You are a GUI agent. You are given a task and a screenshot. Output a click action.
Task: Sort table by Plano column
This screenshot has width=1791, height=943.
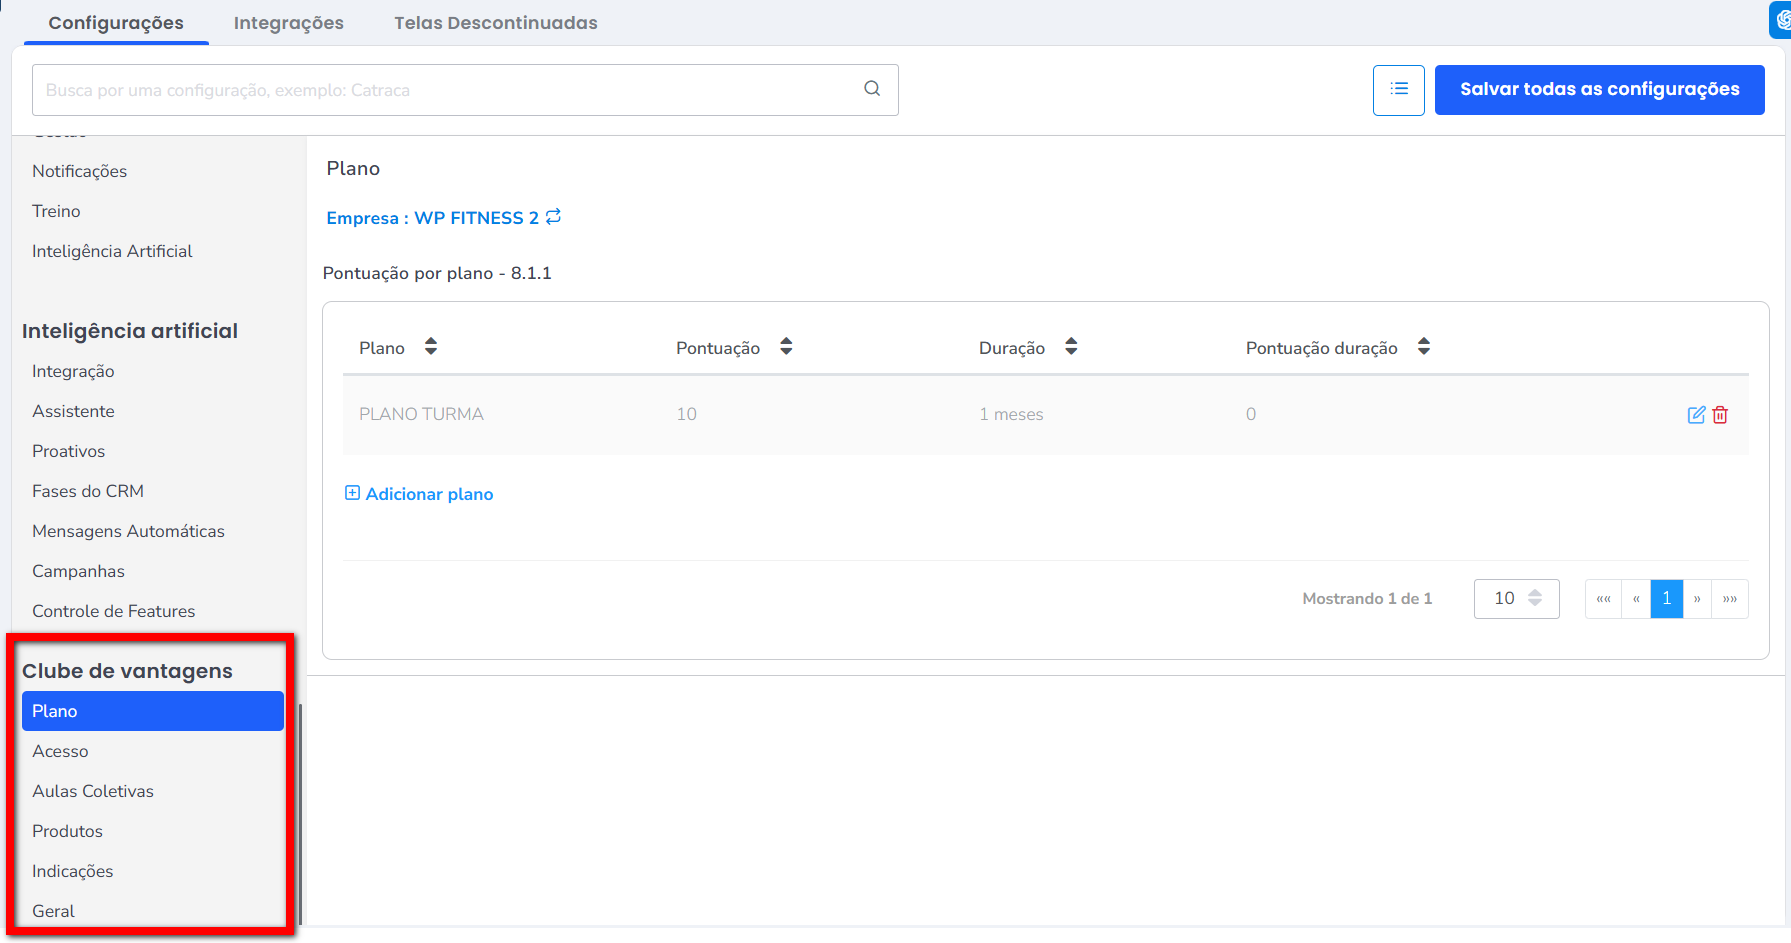point(431,347)
